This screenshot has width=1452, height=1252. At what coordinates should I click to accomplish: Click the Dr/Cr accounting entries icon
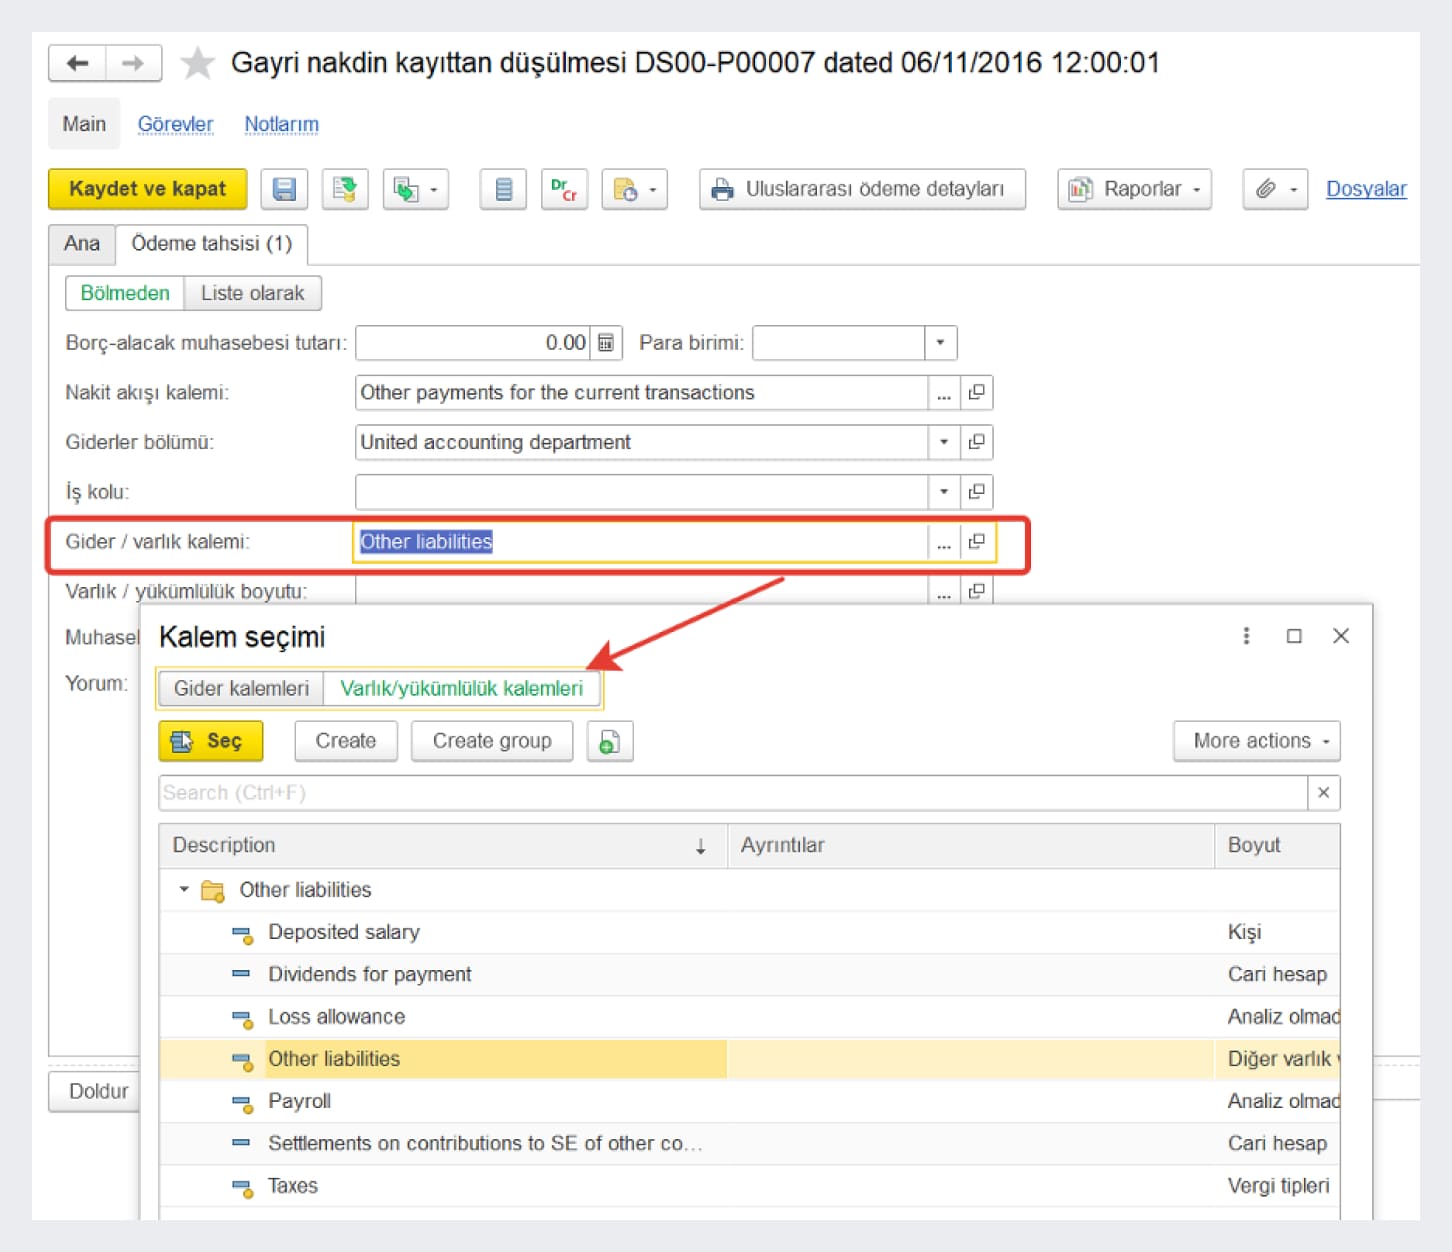[564, 189]
